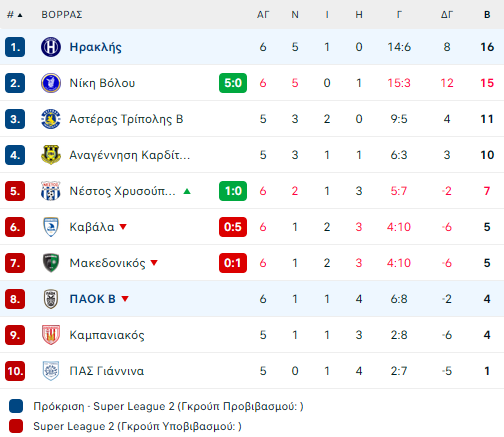Viewport: 504px width, 437px height.
Task: Sort by the ΔΓ goal difference header
Action: pos(447,15)
